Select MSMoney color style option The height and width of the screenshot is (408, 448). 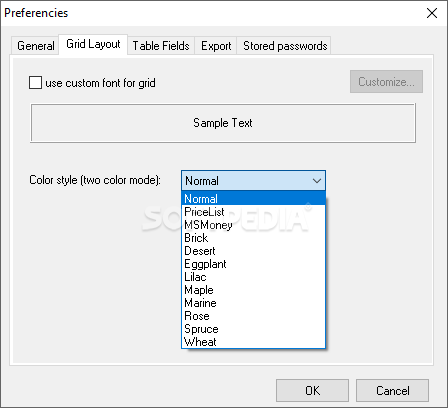pyautogui.click(x=253, y=225)
